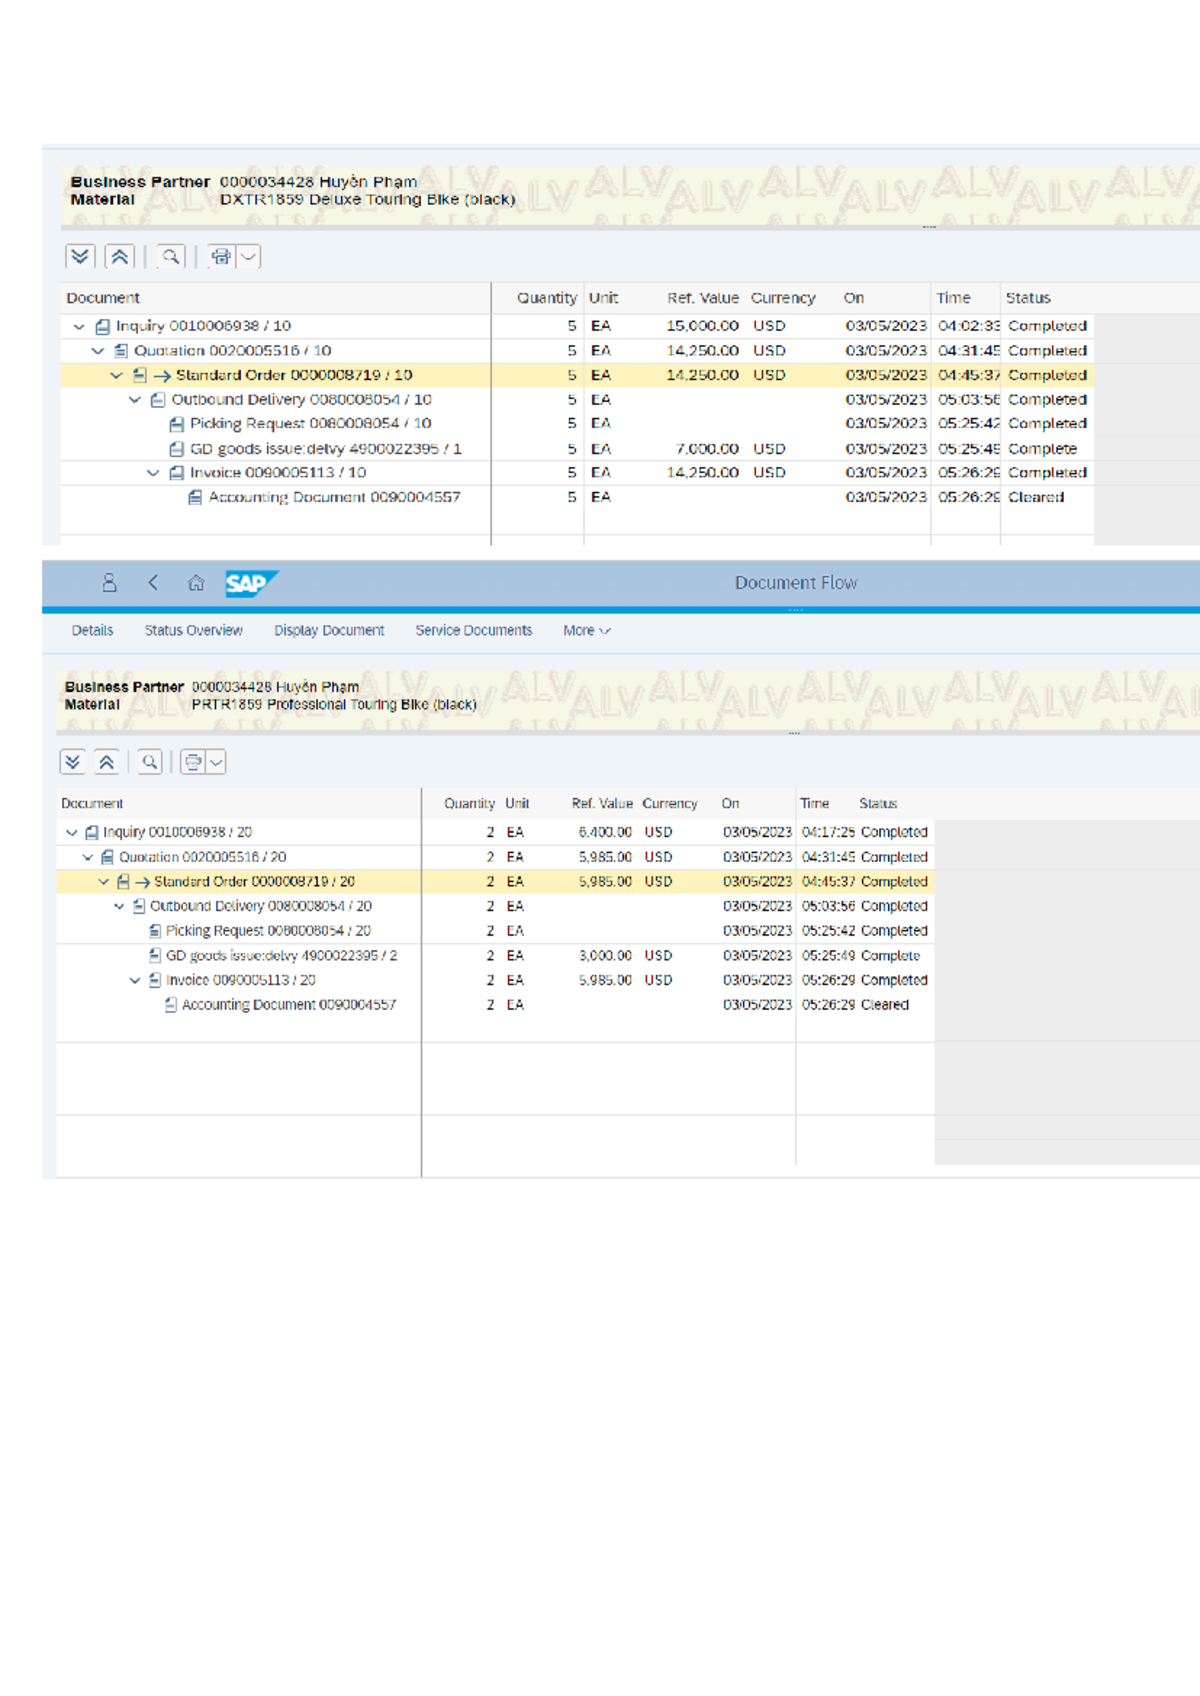The image size is (1200, 1696).
Task: Select Picking Request 0080008054 / 20 row
Action: (x=495, y=931)
